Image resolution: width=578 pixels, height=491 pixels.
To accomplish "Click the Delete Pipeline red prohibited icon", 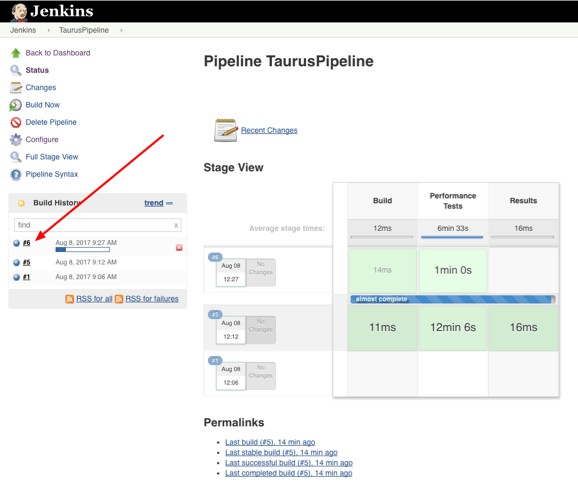I will point(16,122).
